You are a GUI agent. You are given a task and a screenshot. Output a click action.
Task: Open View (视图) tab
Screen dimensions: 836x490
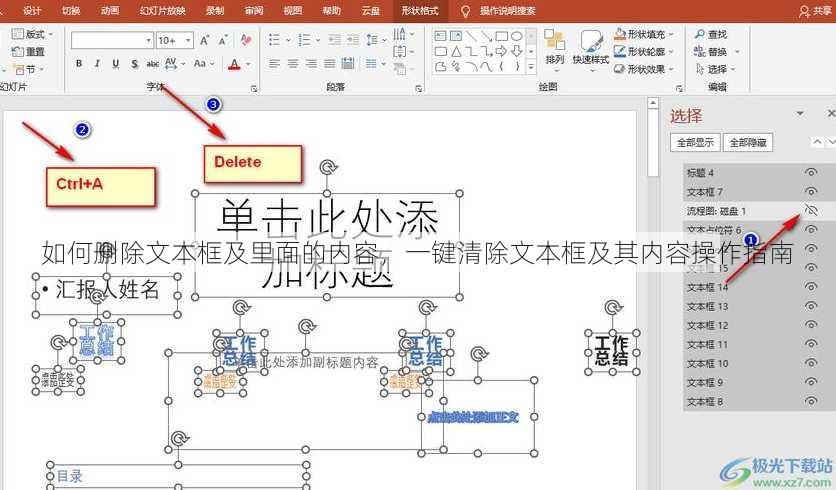tap(293, 11)
